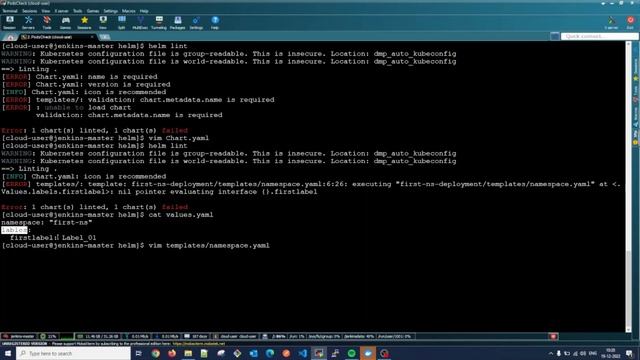The height and width of the screenshot is (360, 640).
Task: Open the X server menu
Action: pos(62,11)
